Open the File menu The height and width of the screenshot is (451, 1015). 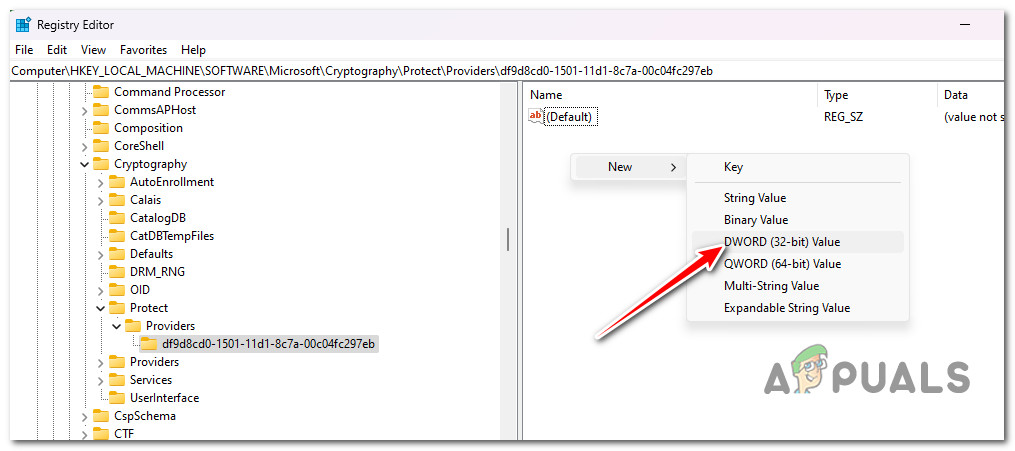[24, 50]
